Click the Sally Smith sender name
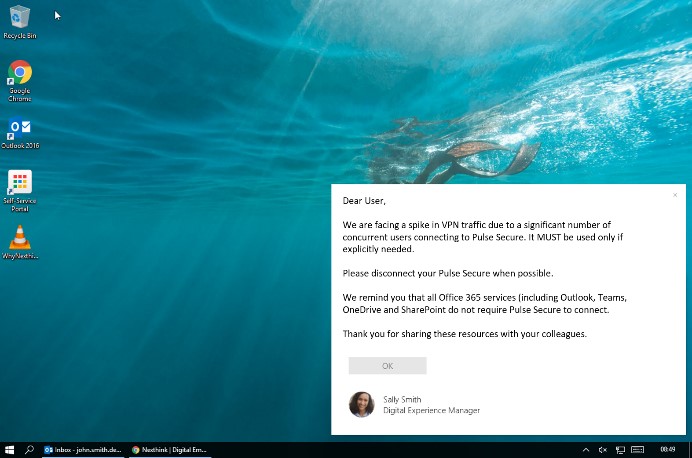692x458 pixels. pos(402,399)
